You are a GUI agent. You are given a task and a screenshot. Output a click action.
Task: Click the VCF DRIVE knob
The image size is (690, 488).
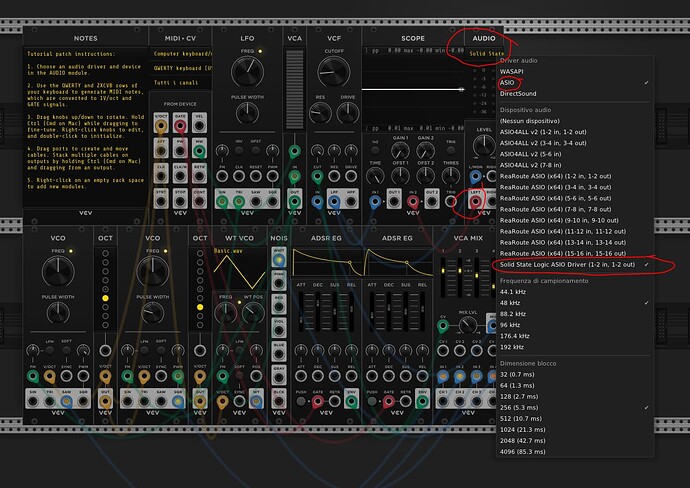click(x=348, y=113)
